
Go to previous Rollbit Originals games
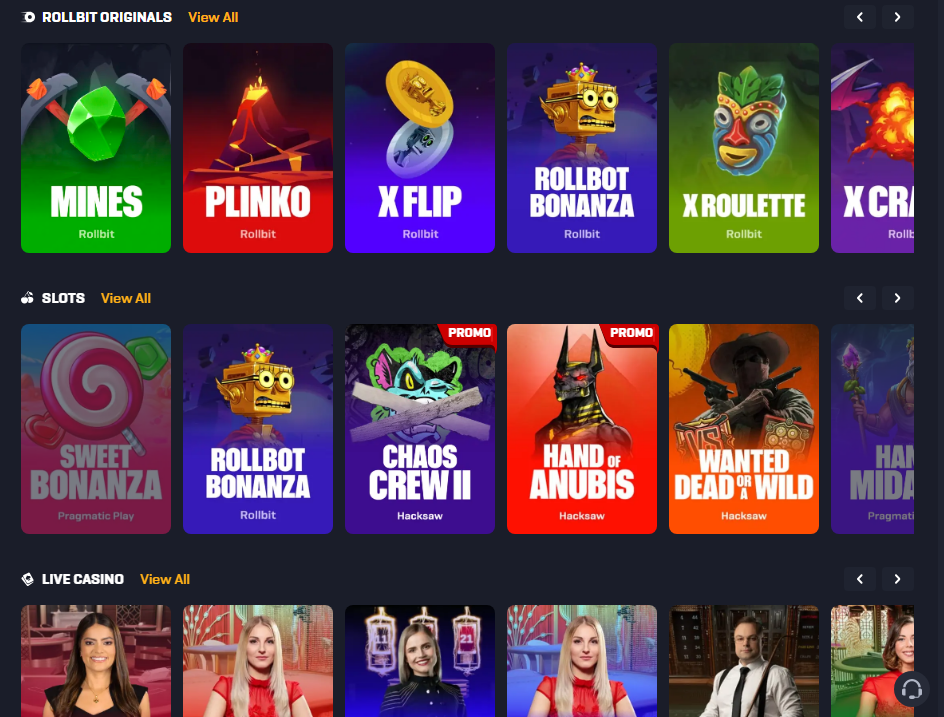pos(860,17)
